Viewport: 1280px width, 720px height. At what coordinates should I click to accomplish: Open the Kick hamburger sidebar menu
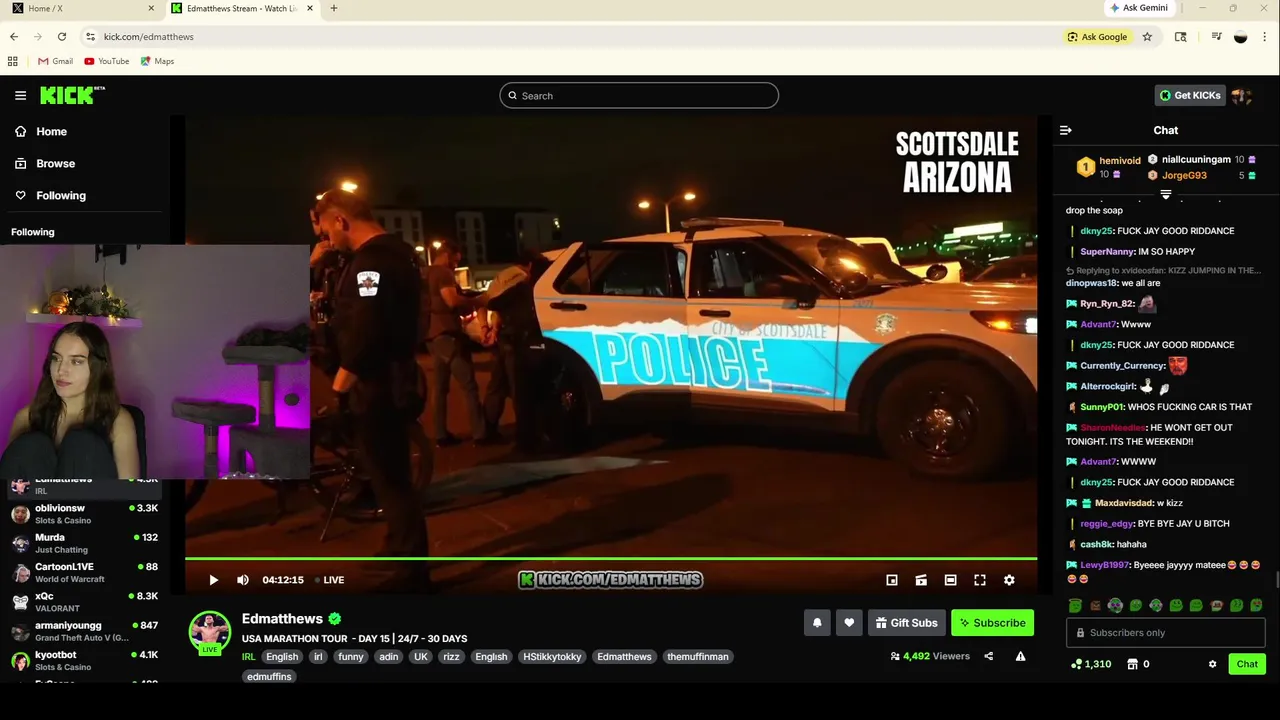tap(20, 95)
